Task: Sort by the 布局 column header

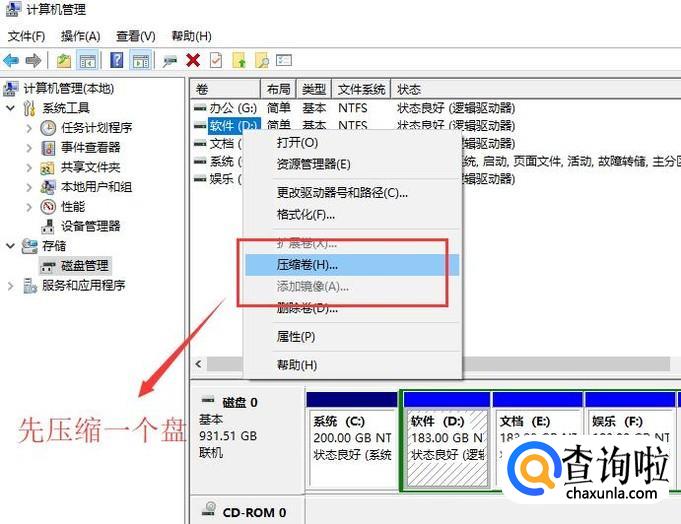Action: click(278, 89)
